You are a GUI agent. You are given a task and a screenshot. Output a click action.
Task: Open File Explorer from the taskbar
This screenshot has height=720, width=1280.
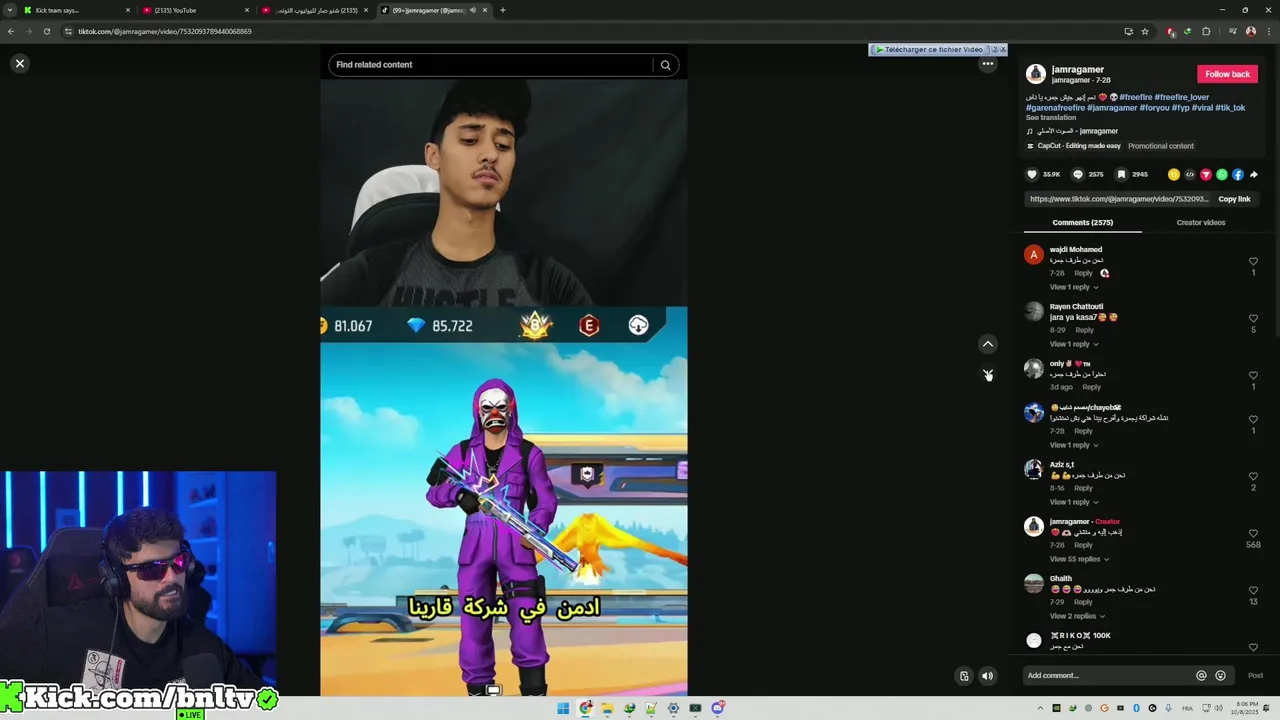pos(607,708)
